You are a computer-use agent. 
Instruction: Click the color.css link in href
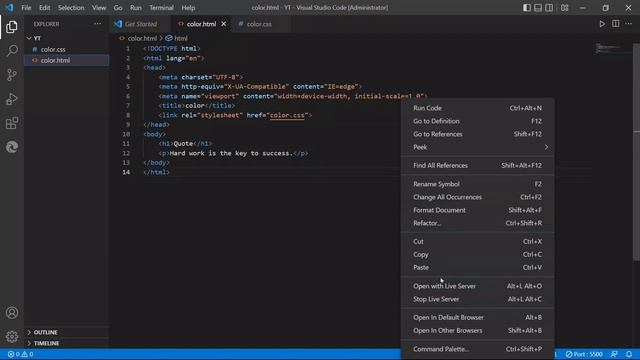coord(287,116)
